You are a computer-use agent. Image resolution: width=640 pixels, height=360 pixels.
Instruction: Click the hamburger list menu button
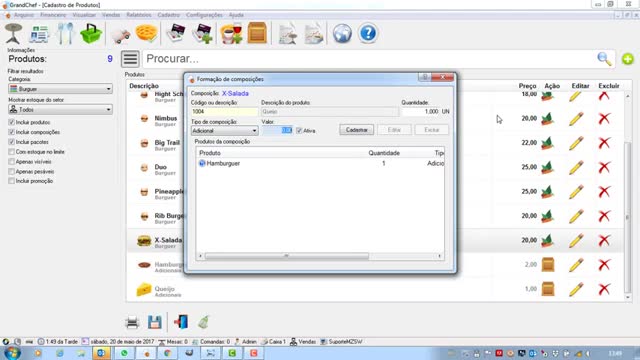coord(130,59)
